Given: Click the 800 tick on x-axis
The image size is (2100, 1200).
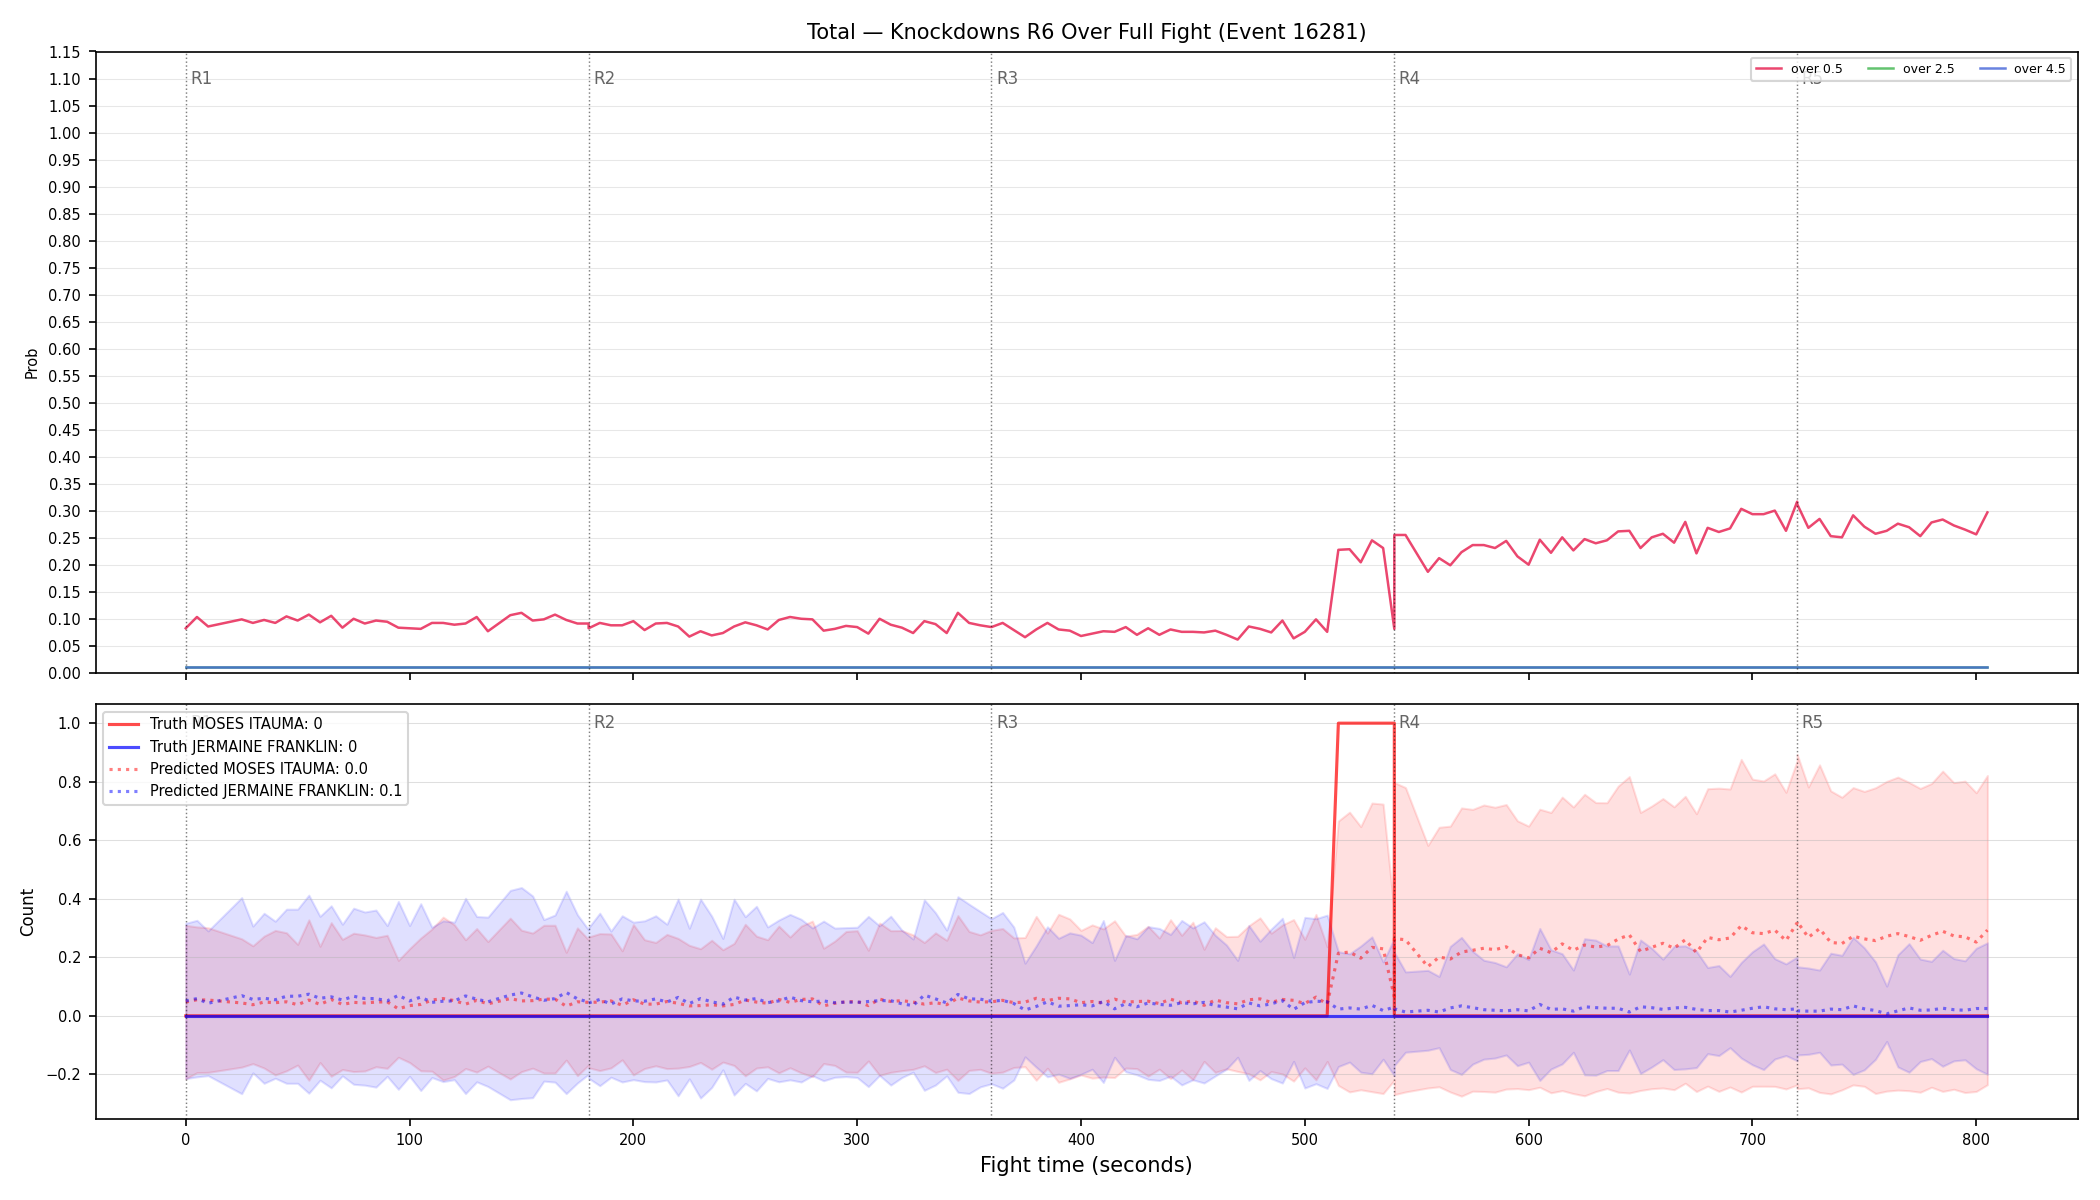Looking at the screenshot, I should [1975, 1138].
